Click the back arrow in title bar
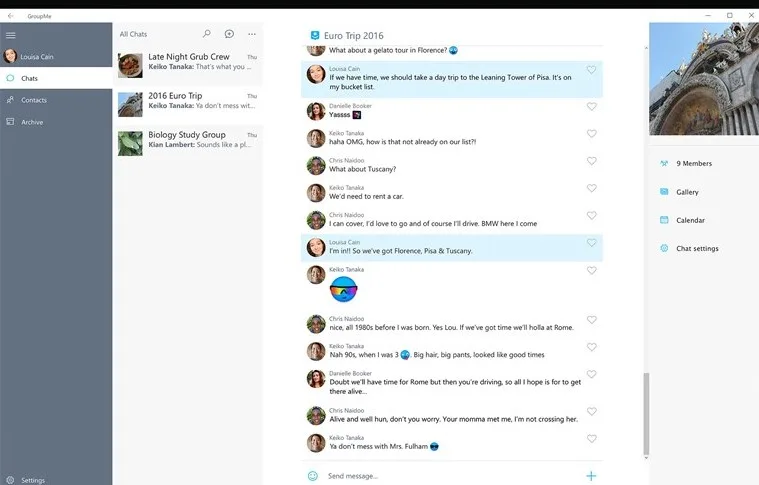Image resolution: width=759 pixels, height=485 pixels. coord(11,16)
